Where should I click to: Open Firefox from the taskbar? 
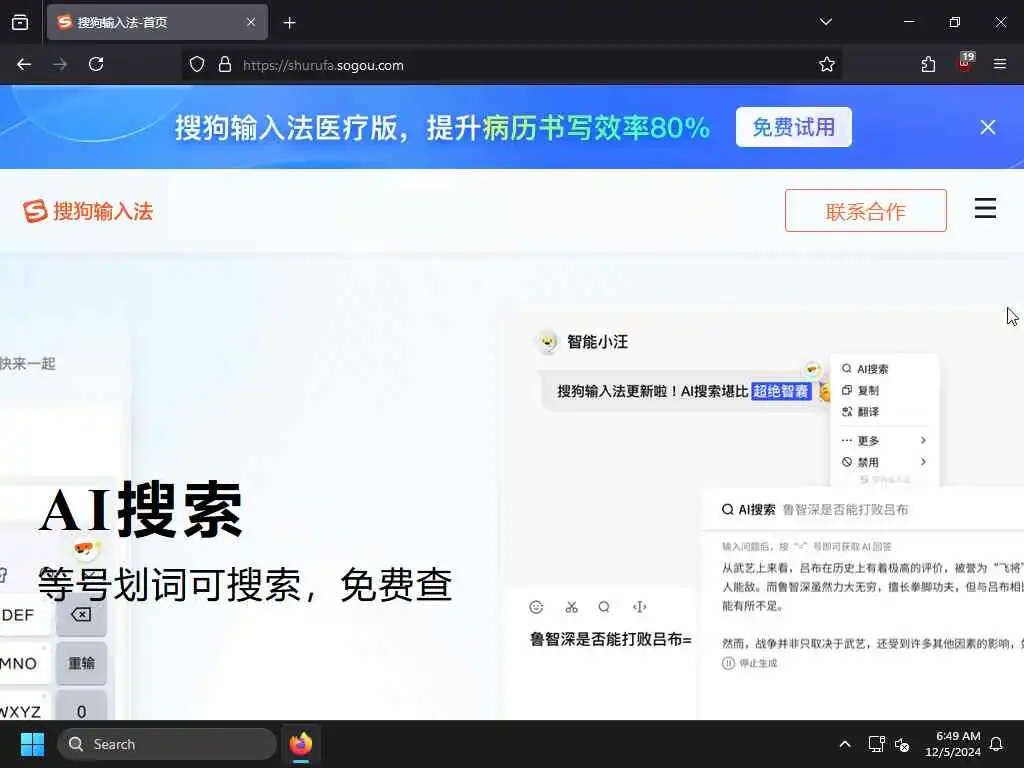[x=301, y=744]
